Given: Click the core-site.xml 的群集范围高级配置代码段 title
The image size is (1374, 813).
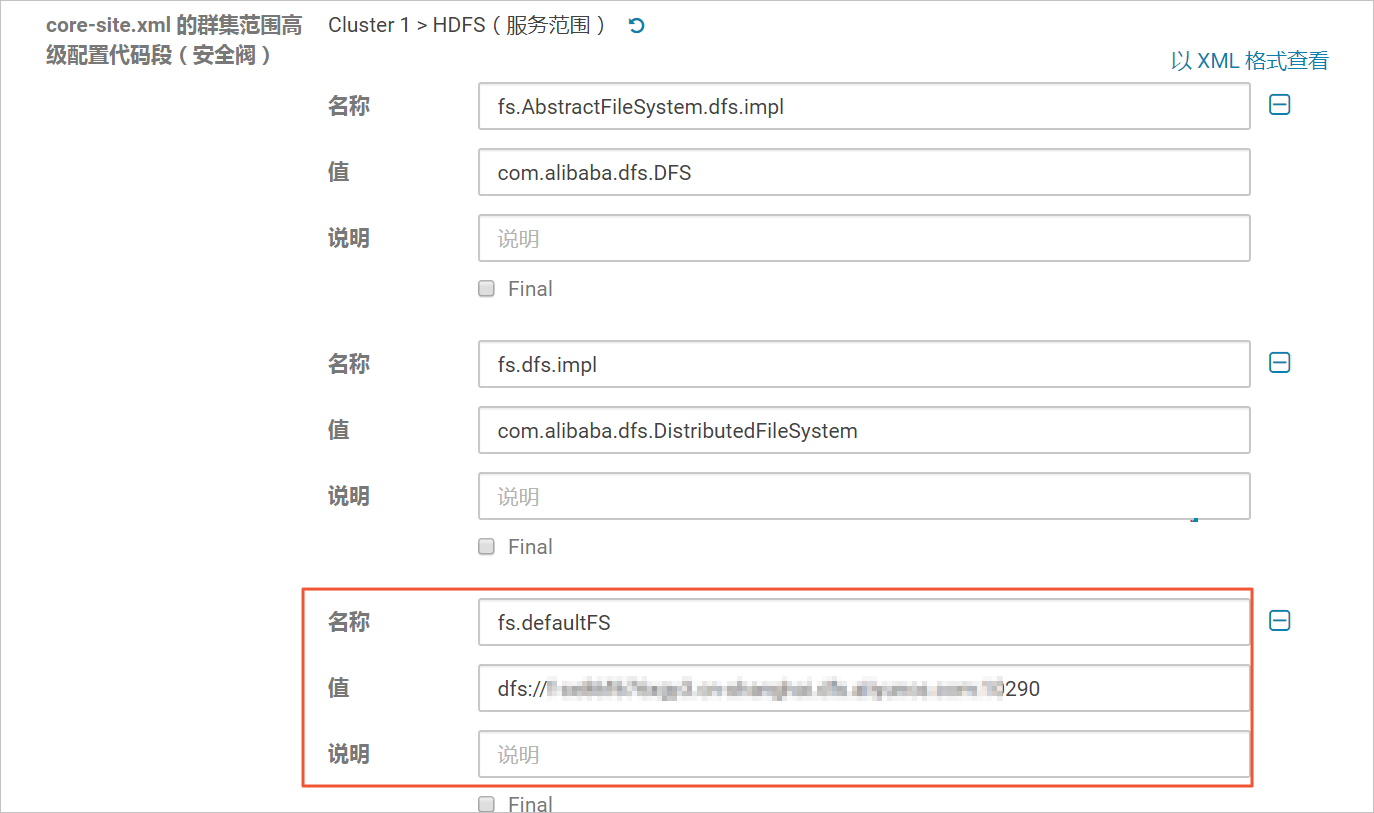Looking at the screenshot, I should pyautogui.click(x=174, y=40).
